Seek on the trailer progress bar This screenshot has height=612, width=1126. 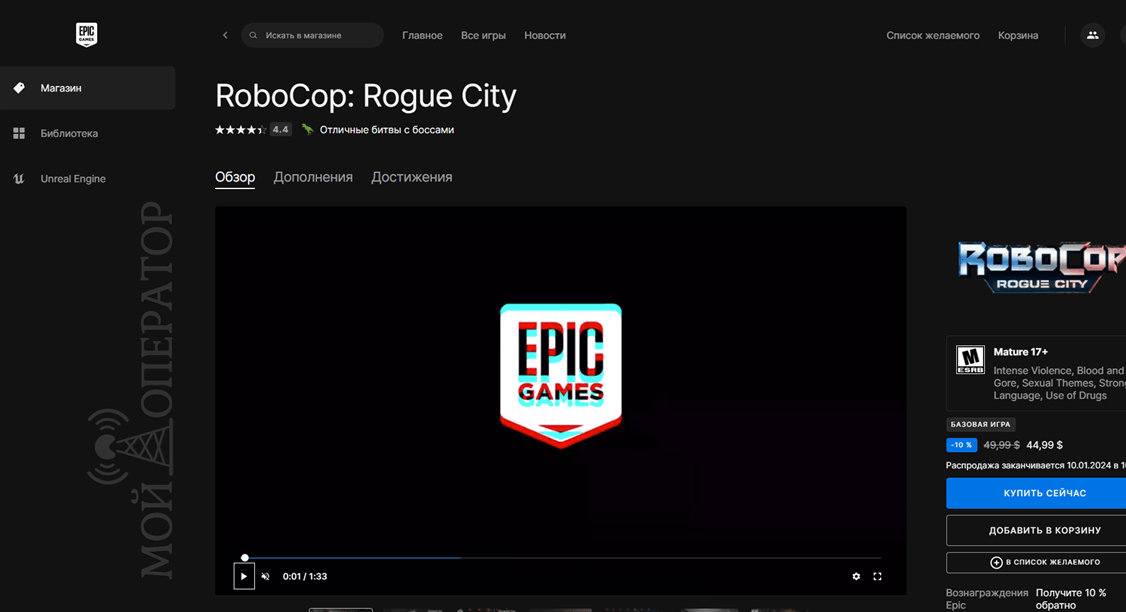point(562,557)
